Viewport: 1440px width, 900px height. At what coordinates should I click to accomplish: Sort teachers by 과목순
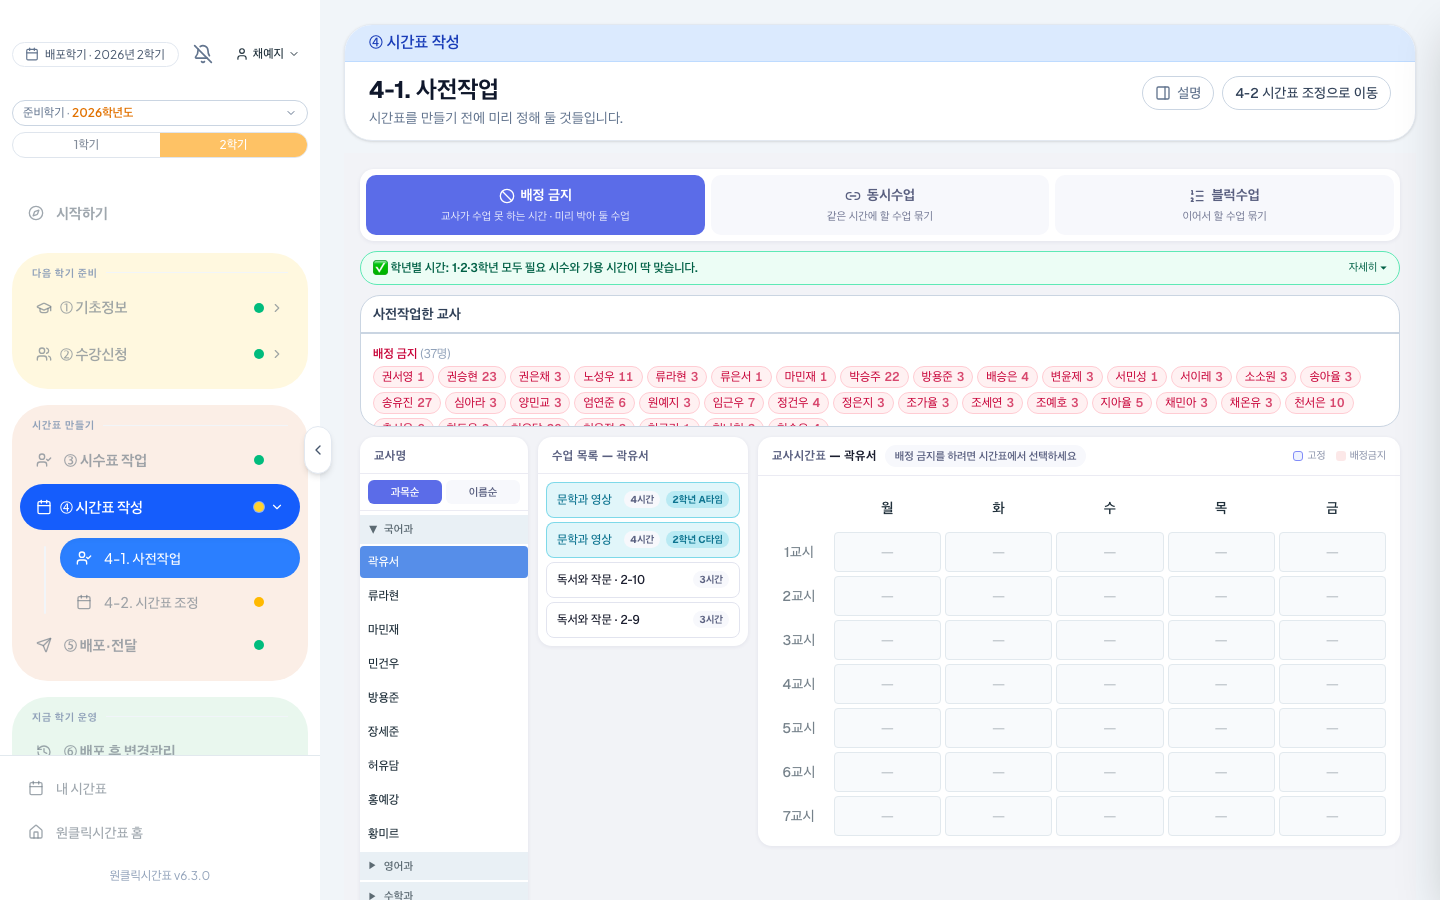(405, 492)
